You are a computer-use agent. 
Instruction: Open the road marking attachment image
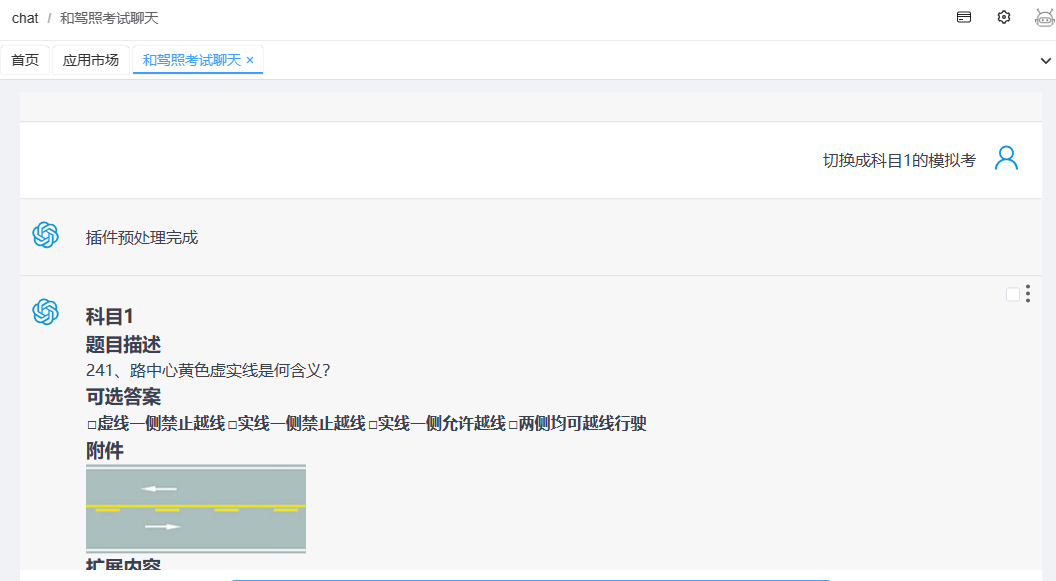point(196,508)
